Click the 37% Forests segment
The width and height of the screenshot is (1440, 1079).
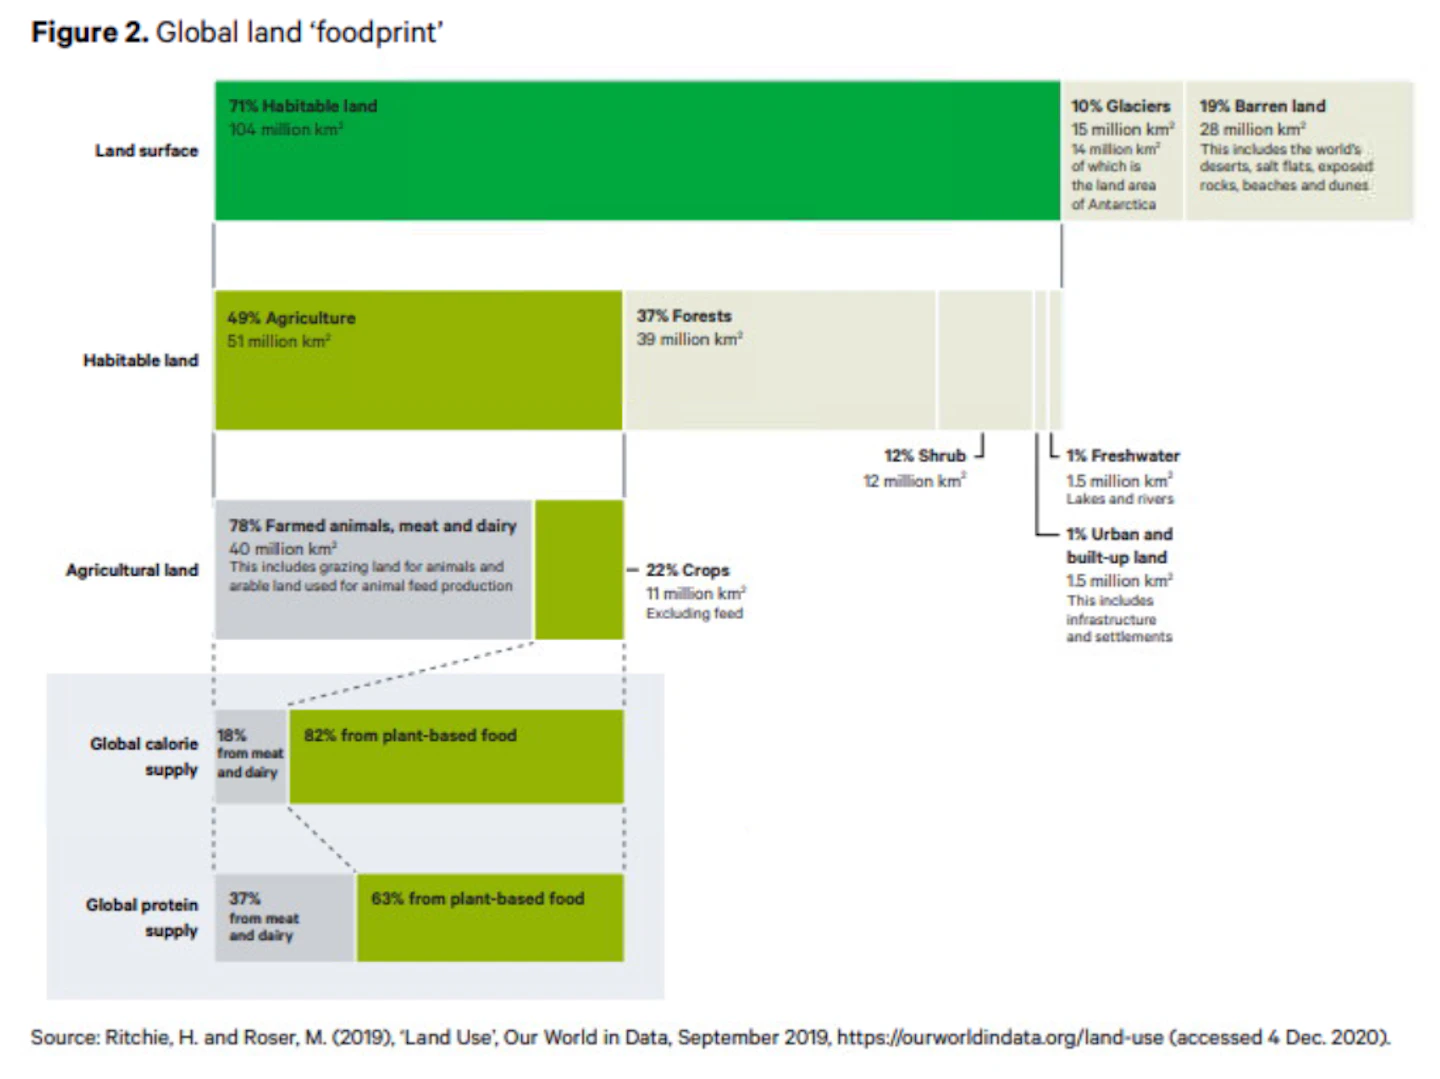click(x=780, y=360)
